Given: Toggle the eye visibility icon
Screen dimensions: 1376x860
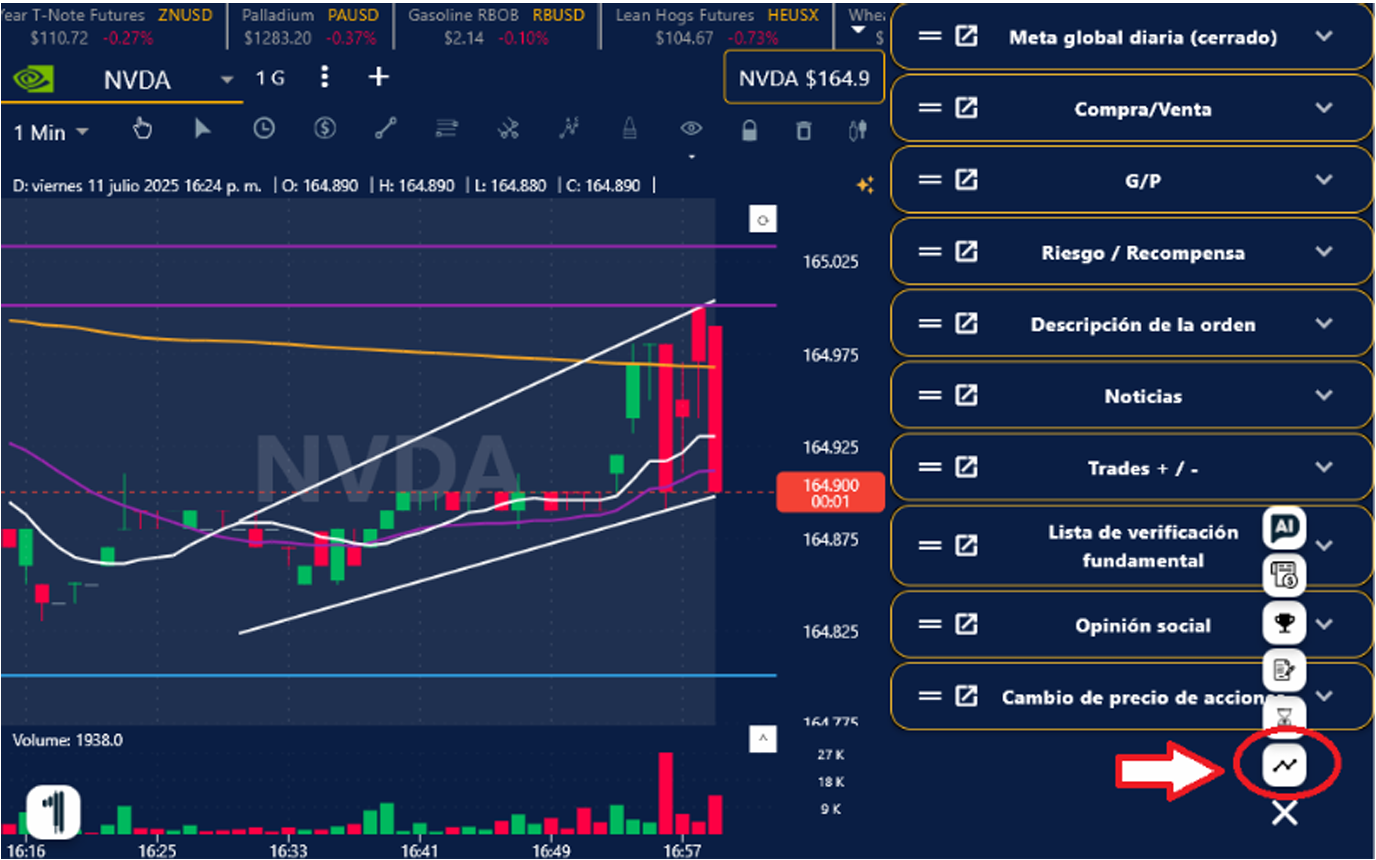Looking at the screenshot, I should tap(691, 128).
